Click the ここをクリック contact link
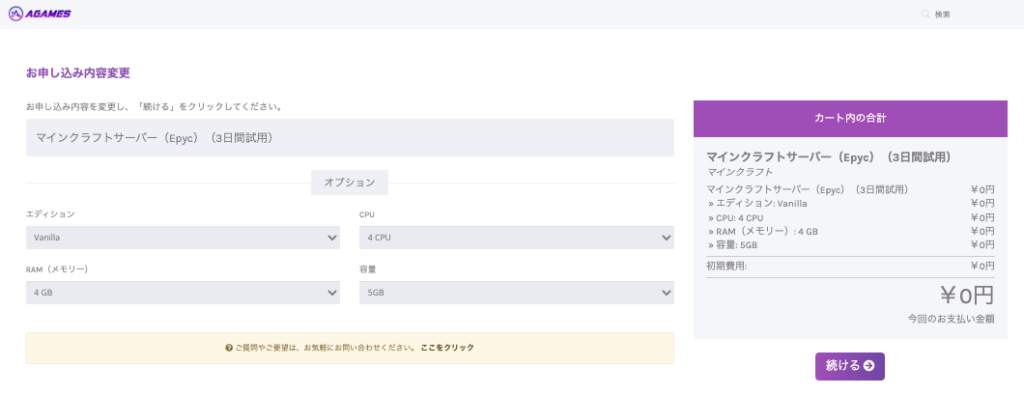Screen dimensions: 1024x395 447,348
